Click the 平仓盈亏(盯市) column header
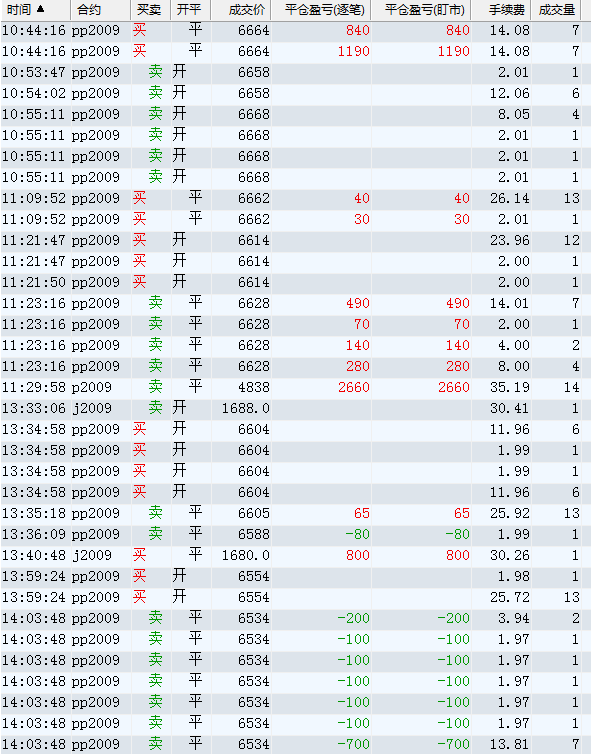 pyautogui.click(x=421, y=10)
